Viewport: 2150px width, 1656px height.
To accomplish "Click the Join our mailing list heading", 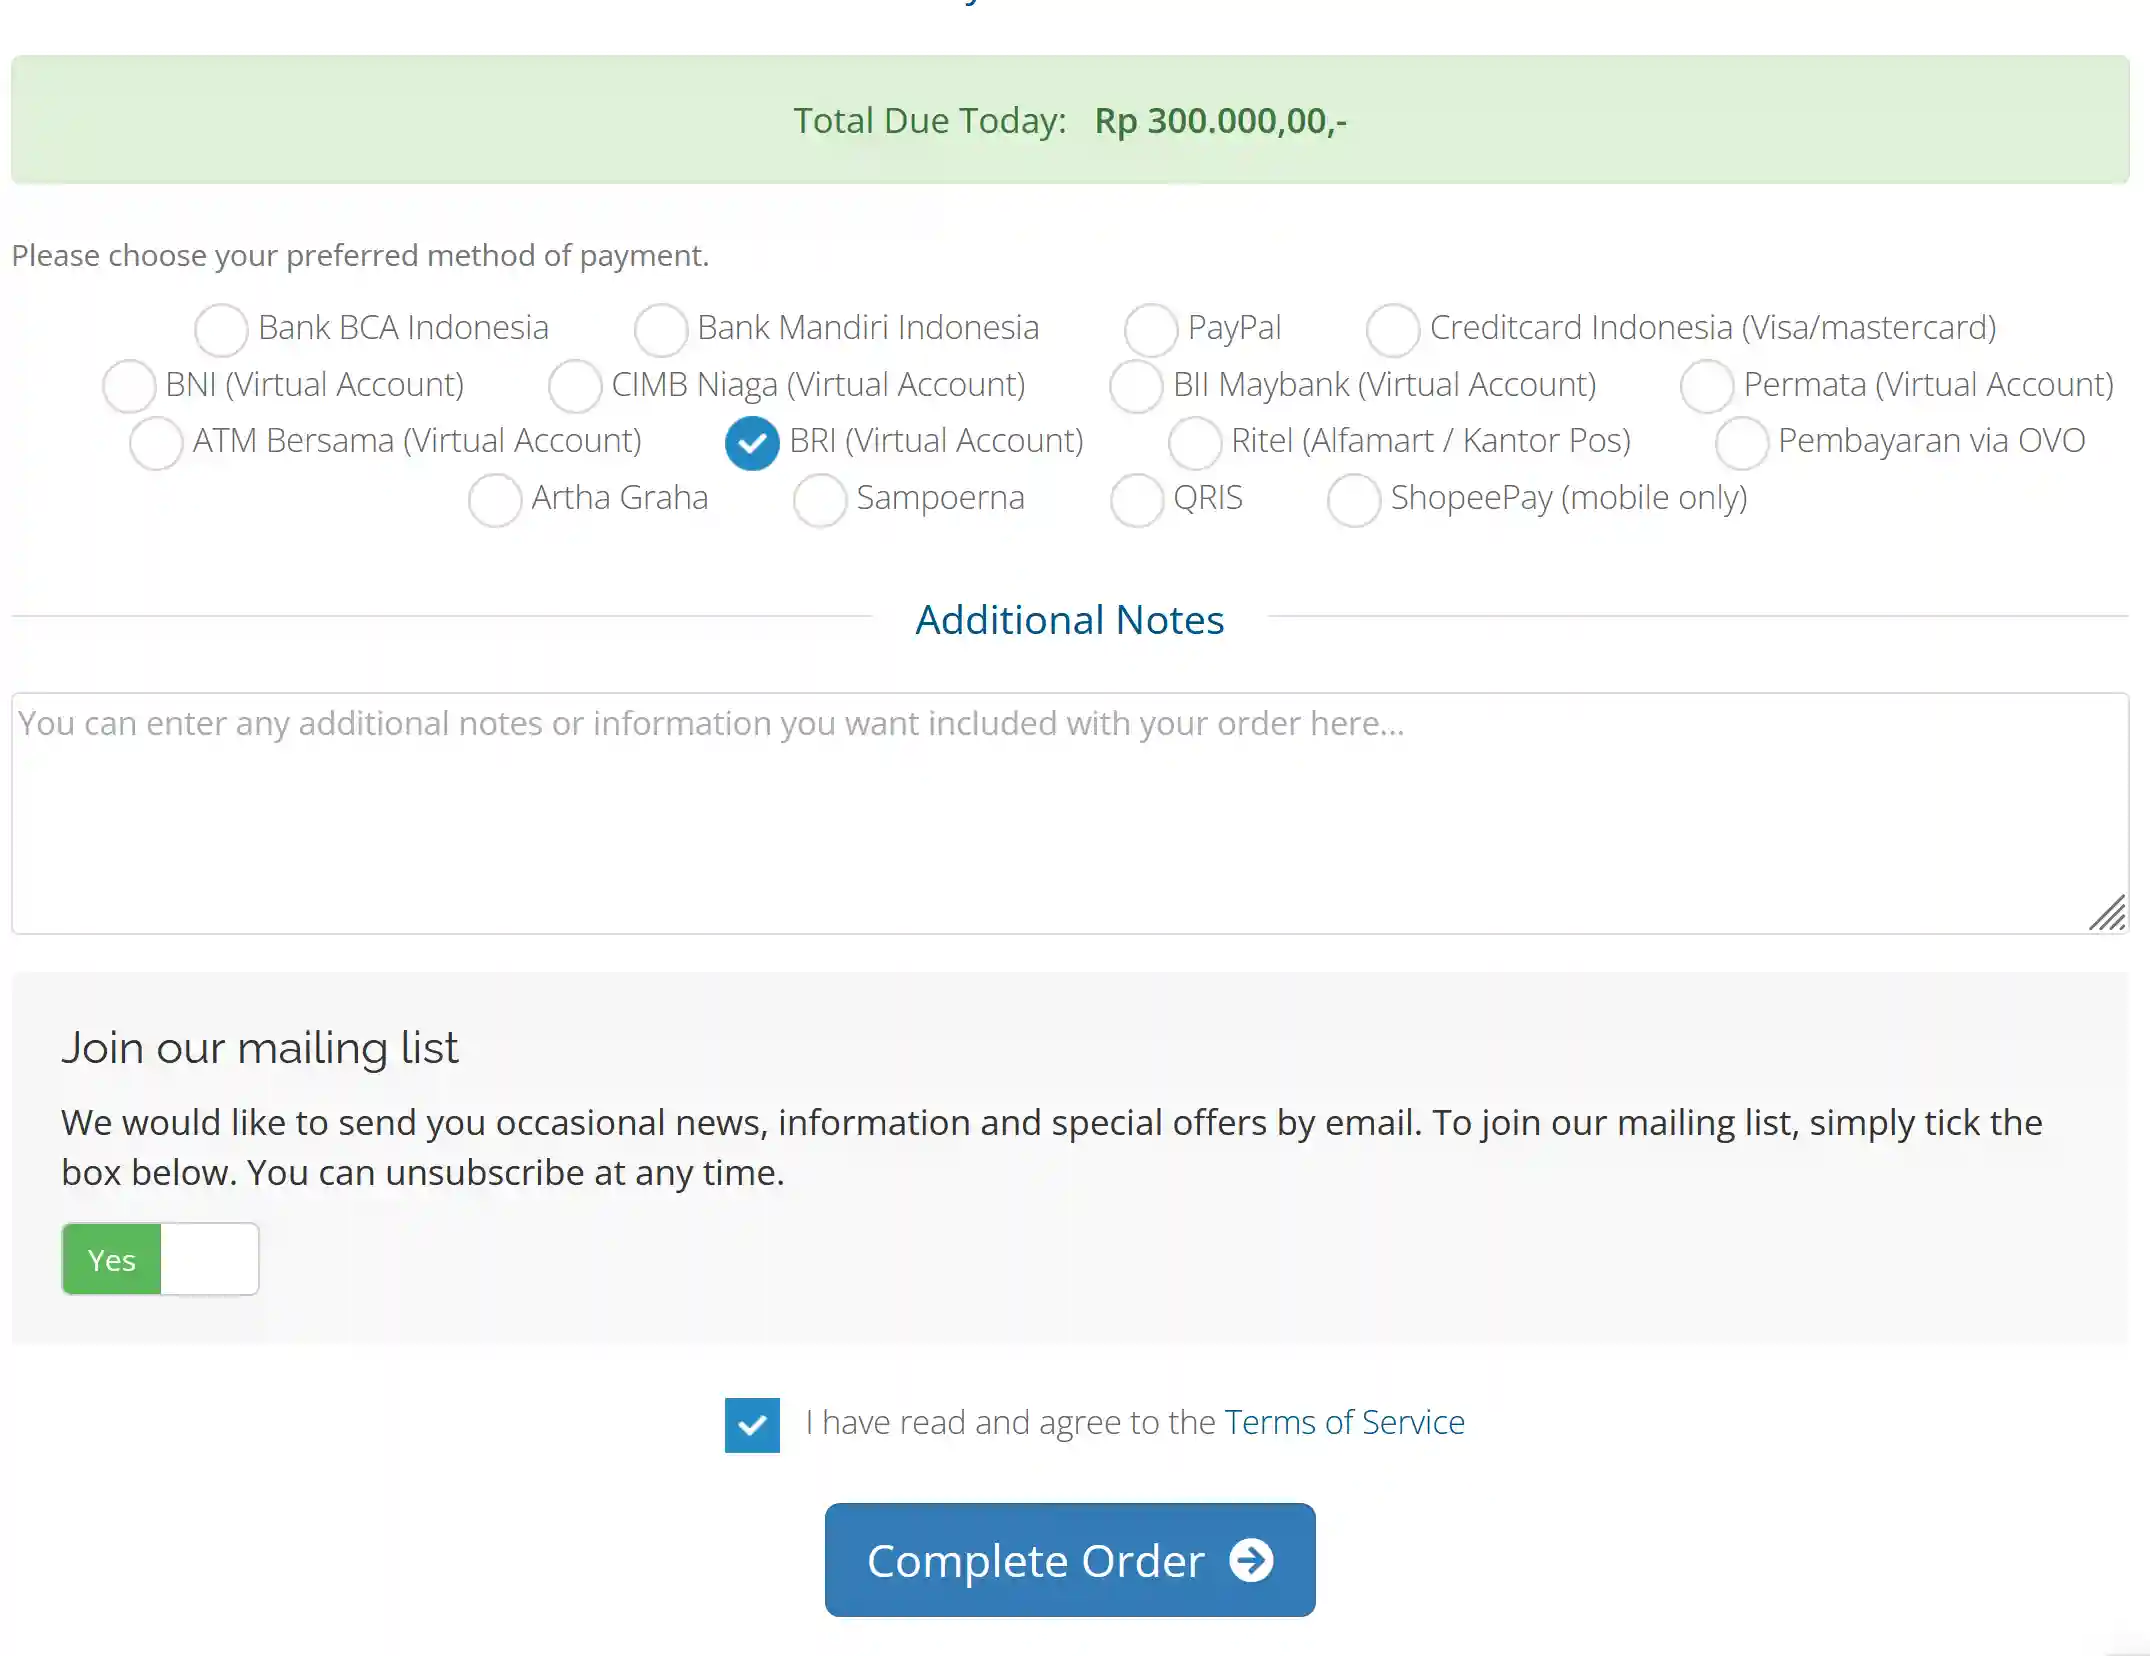I will coord(260,1048).
